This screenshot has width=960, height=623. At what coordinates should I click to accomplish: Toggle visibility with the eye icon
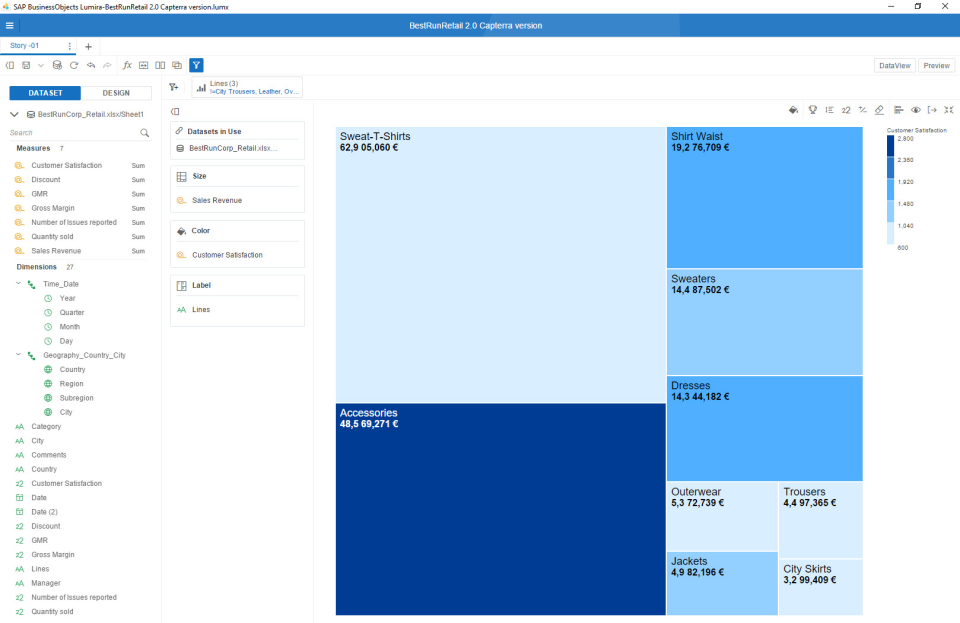tap(916, 110)
